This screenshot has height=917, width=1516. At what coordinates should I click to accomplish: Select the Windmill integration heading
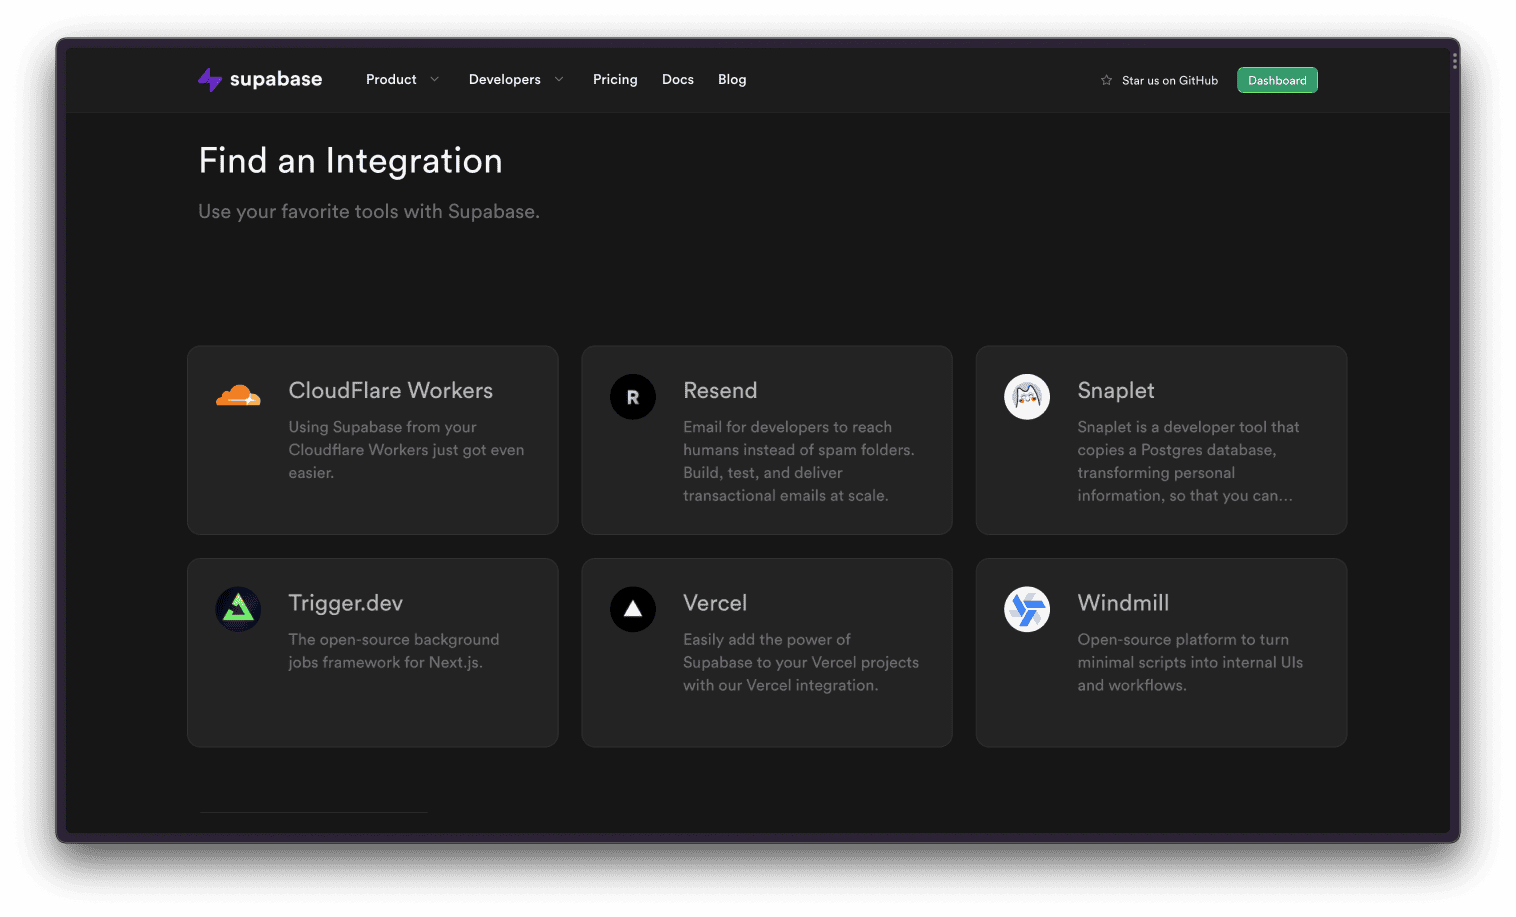coord(1123,603)
